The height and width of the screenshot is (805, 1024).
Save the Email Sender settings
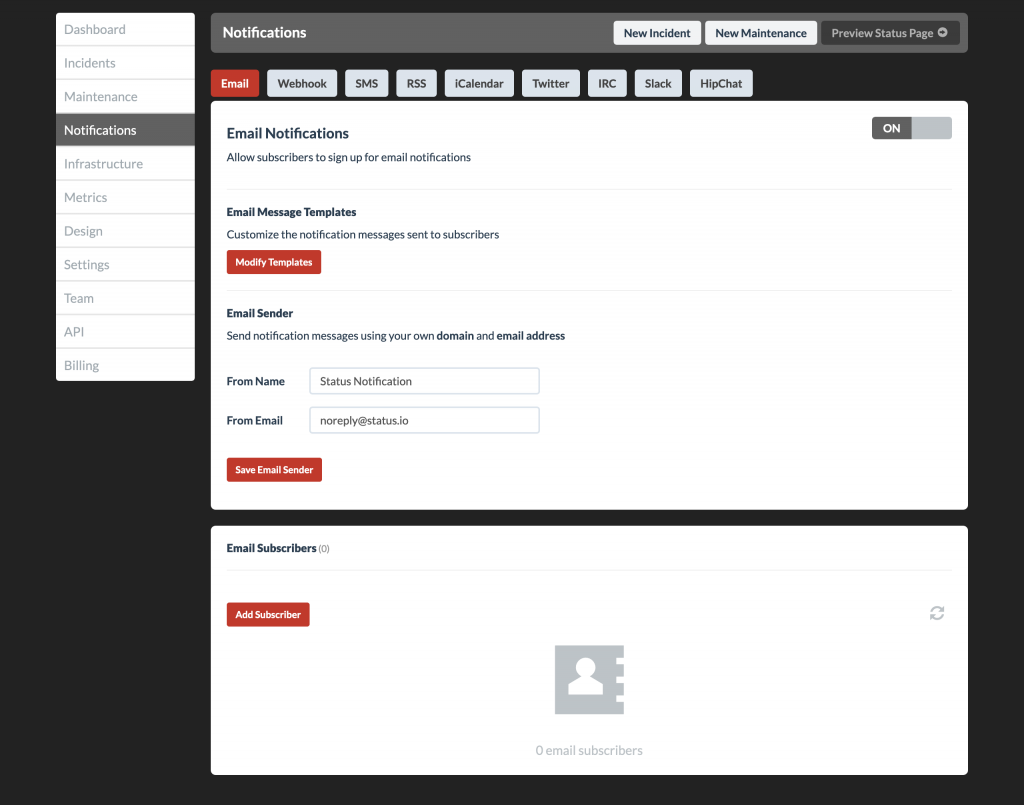coord(273,469)
